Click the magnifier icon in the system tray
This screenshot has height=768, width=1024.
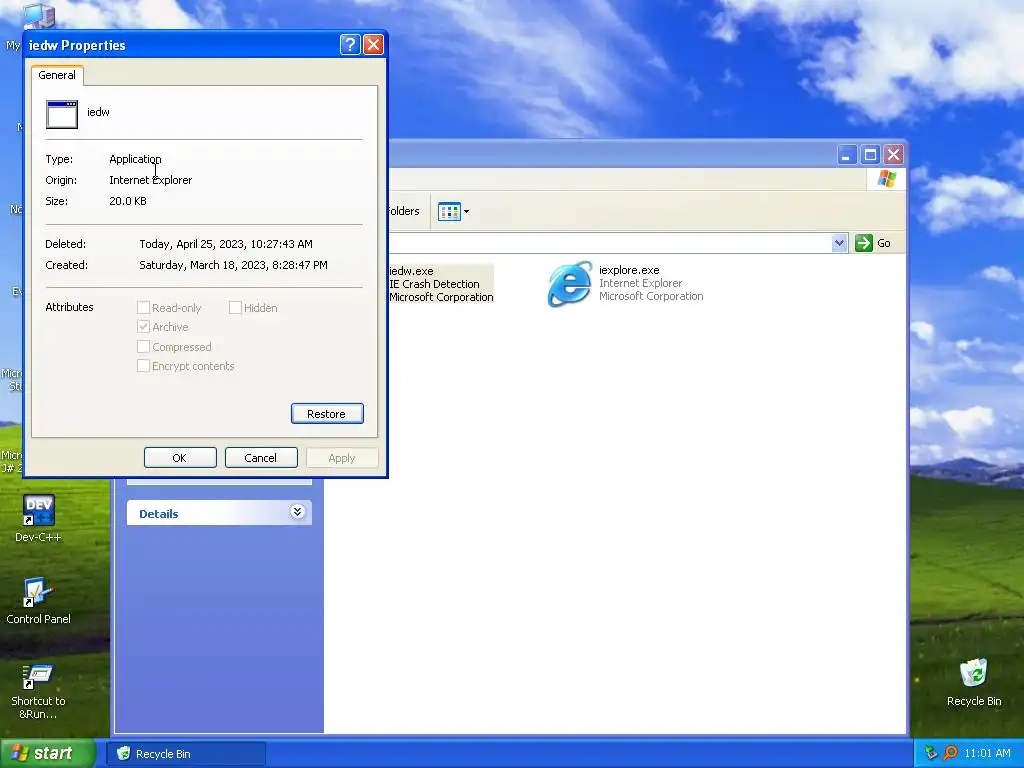pos(950,753)
